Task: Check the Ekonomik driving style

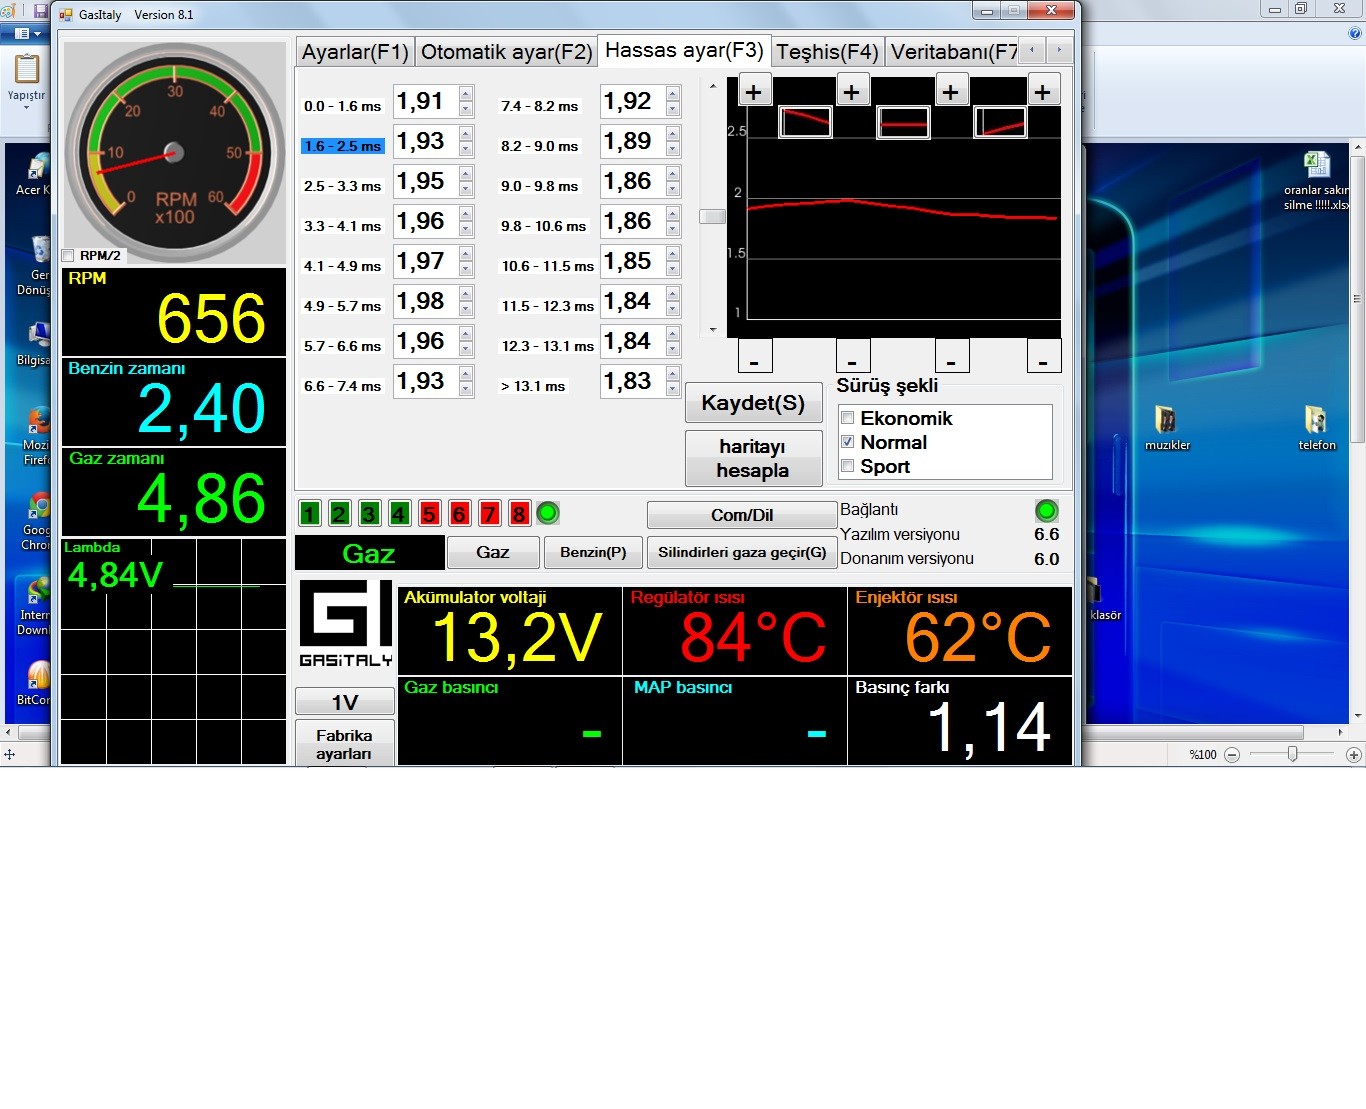Action: coord(848,418)
